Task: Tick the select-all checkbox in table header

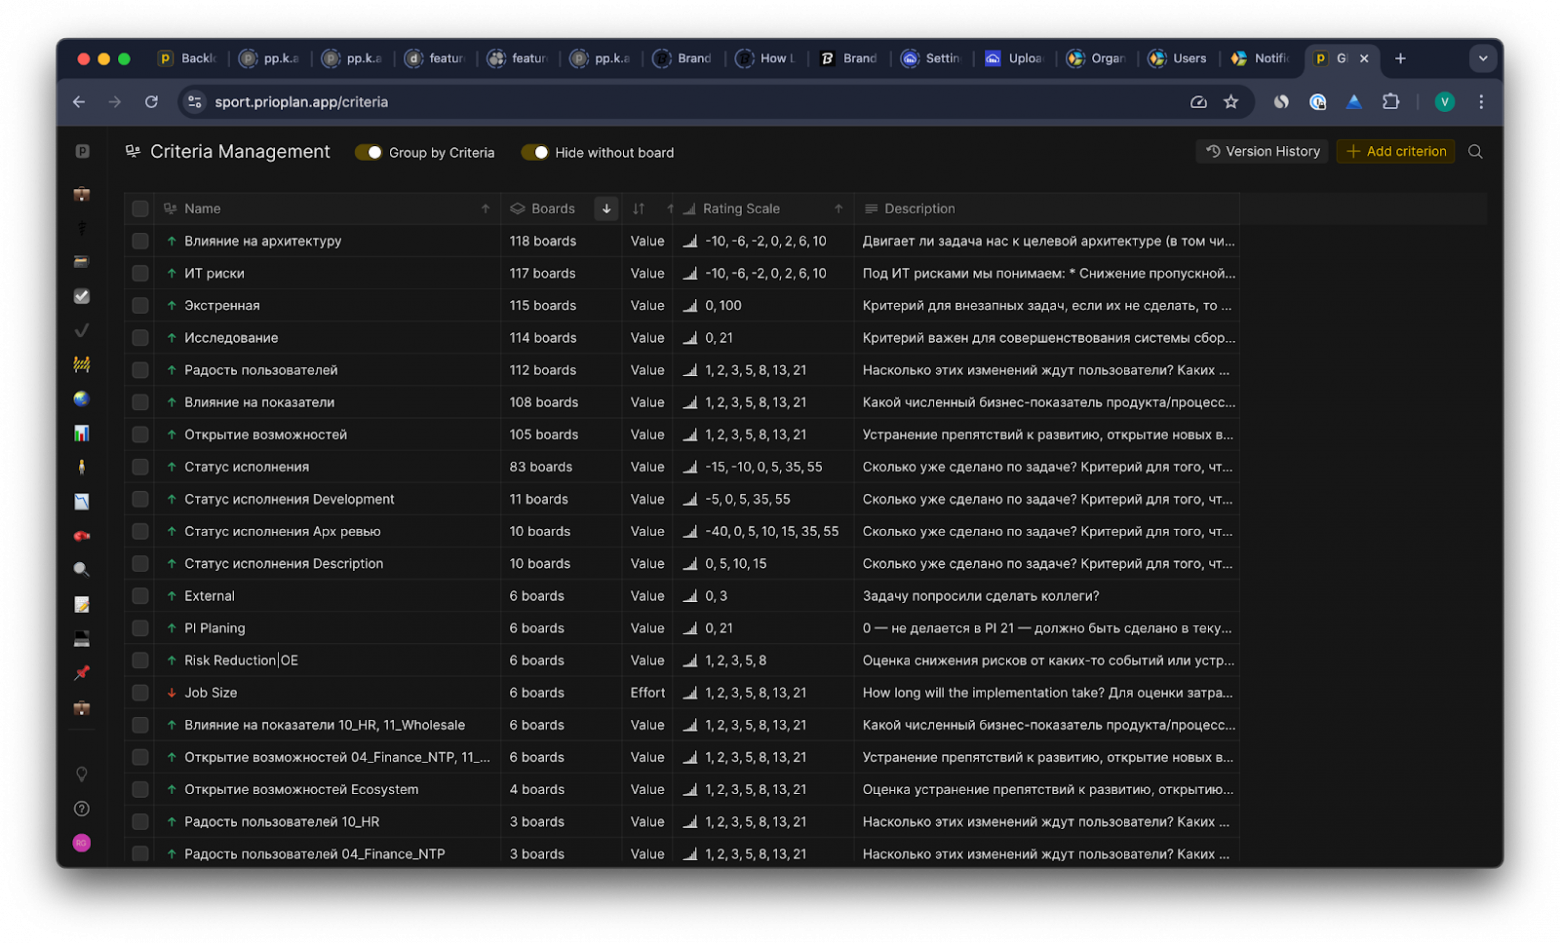Action: coord(140,209)
